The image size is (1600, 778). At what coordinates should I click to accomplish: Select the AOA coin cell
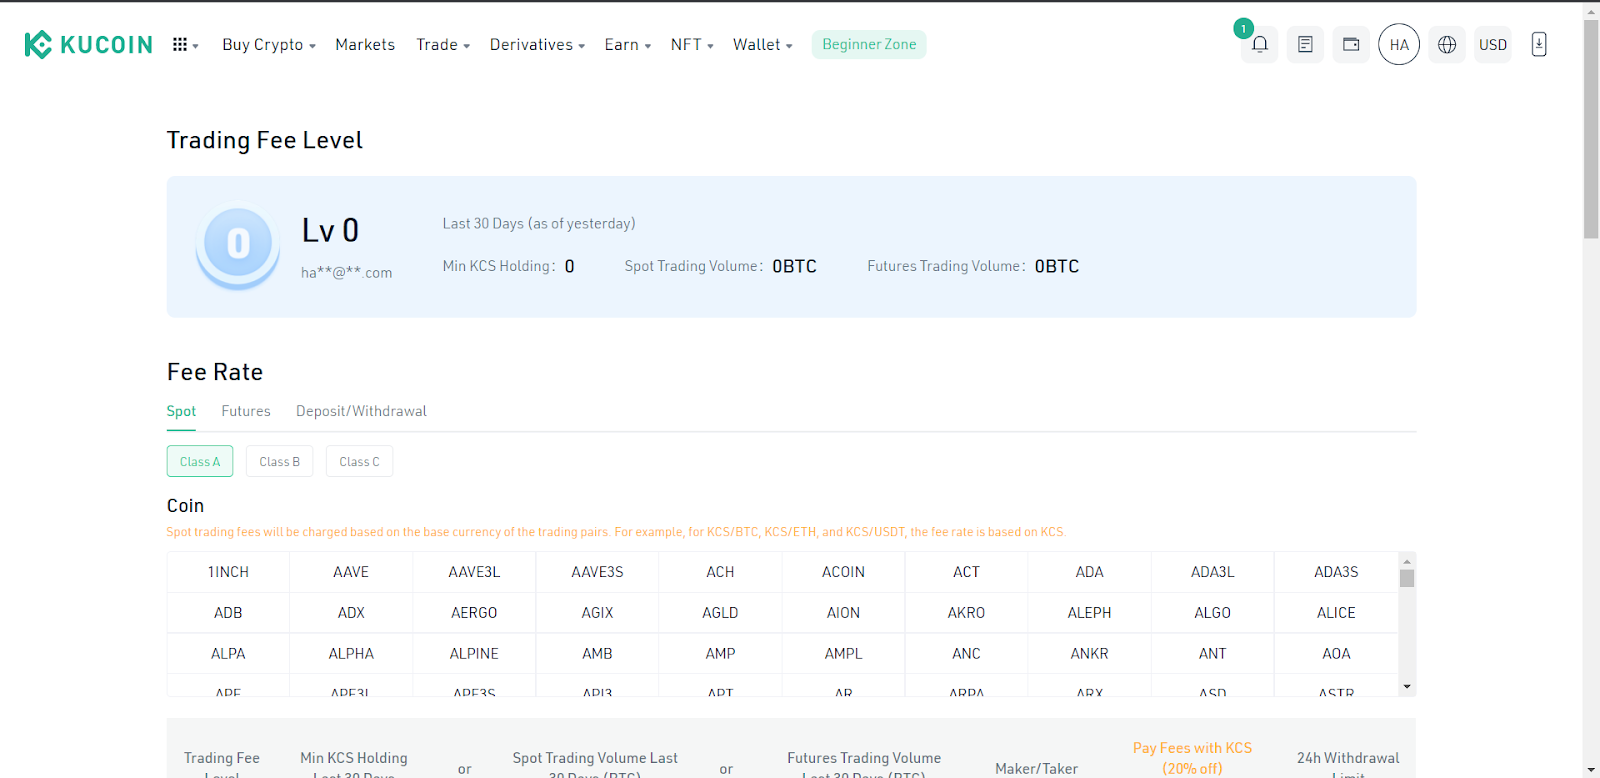pyautogui.click(x=1336, y=654)
